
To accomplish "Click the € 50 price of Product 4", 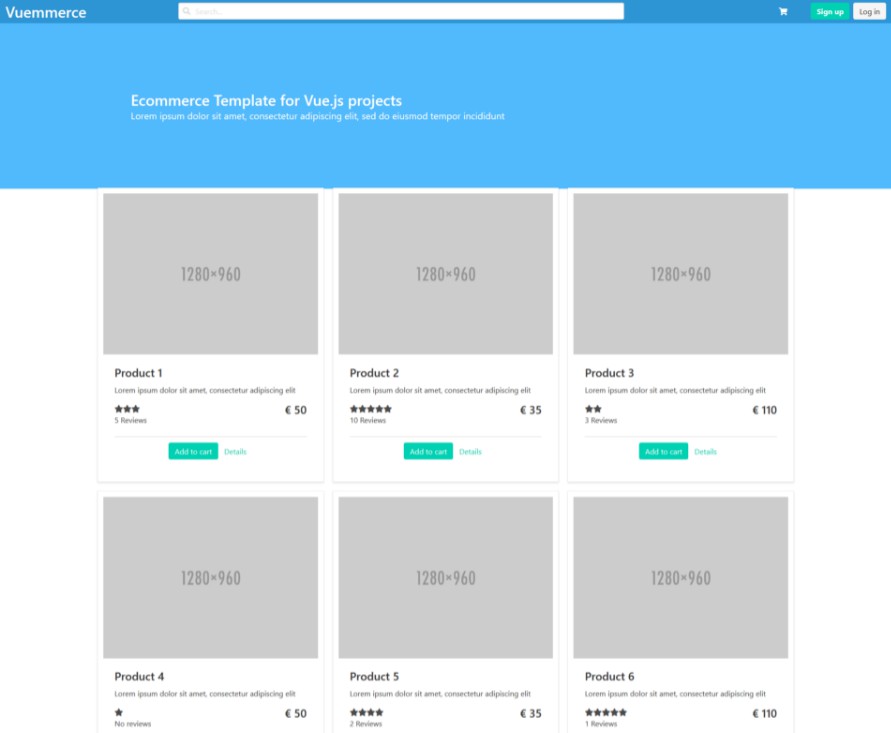I will pos(295,713).
